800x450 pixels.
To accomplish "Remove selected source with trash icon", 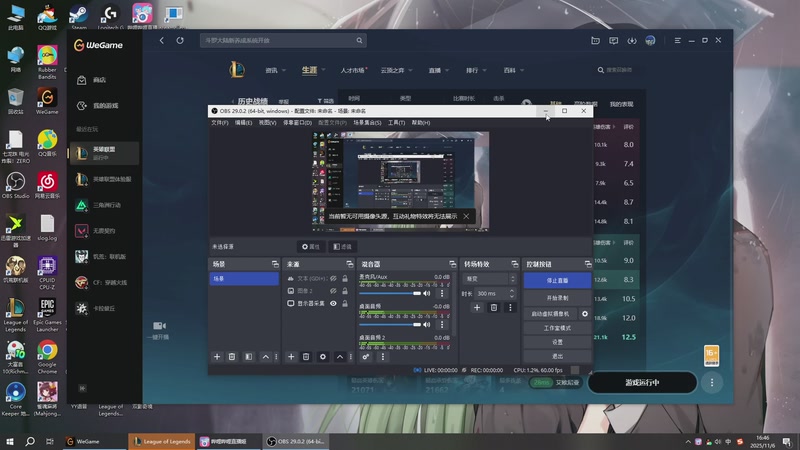I will click(x=306, y=357).
